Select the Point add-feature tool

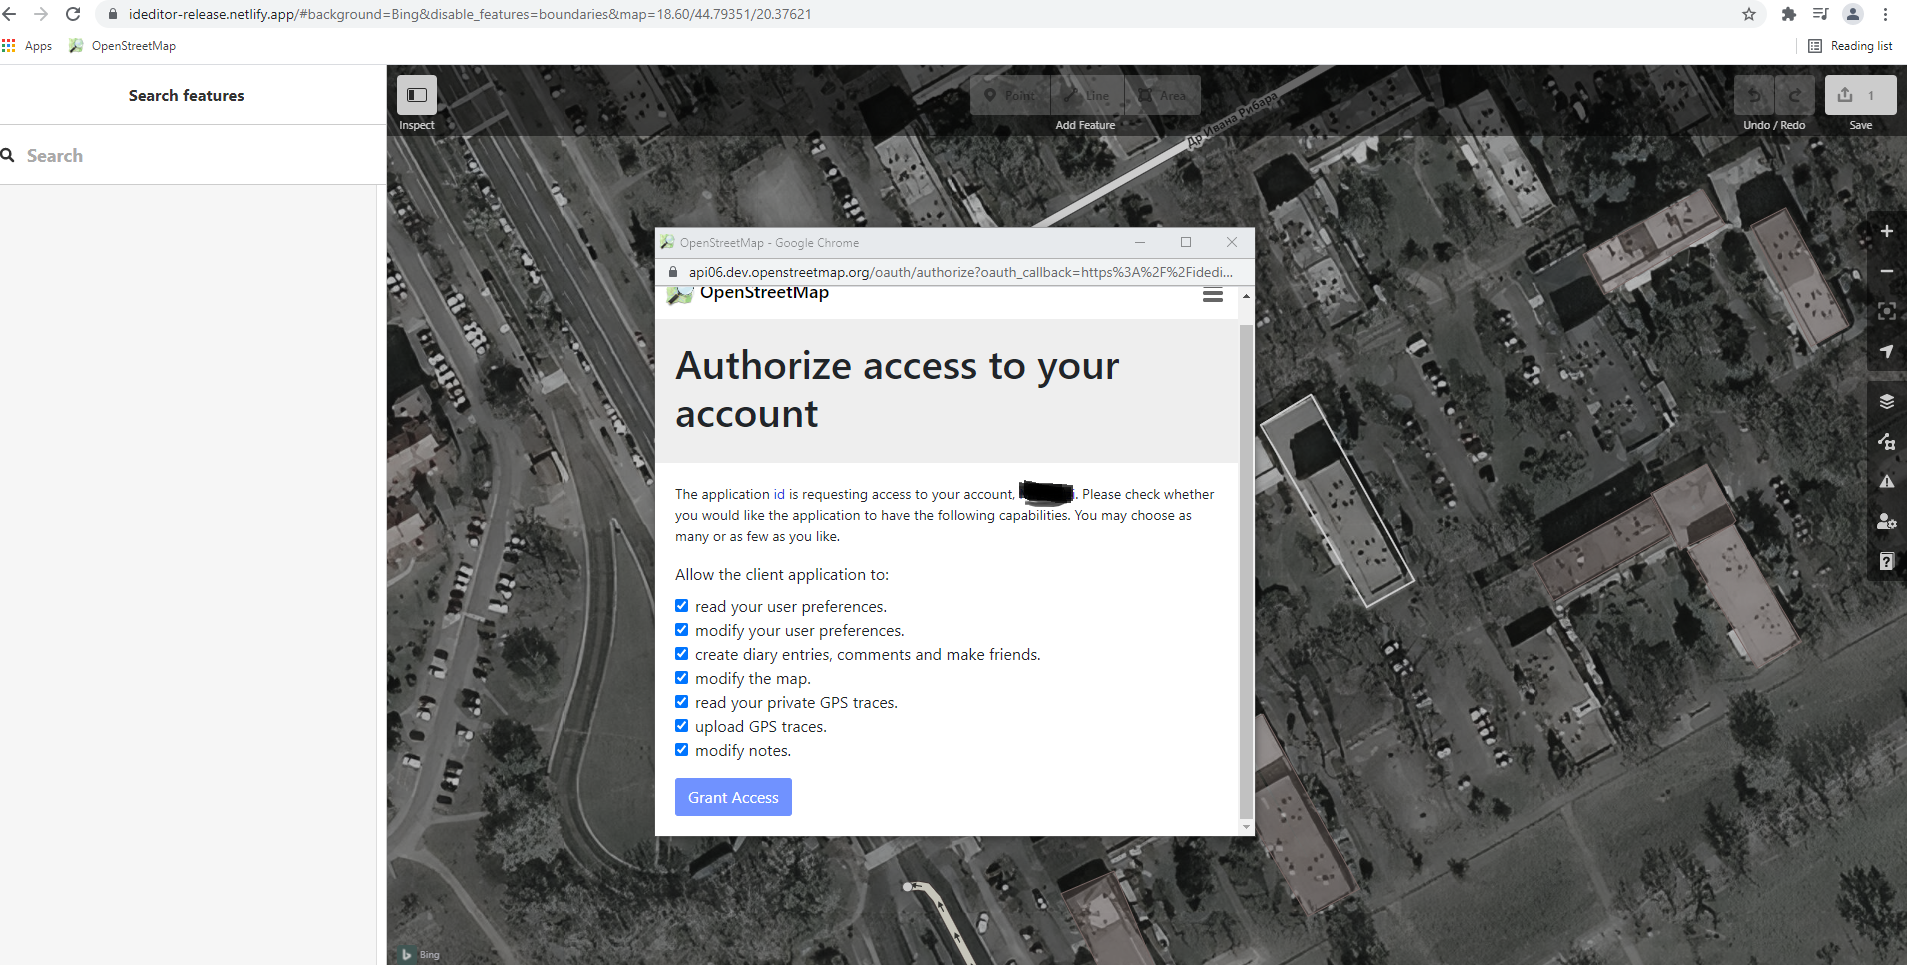[x=1010, y=95]
